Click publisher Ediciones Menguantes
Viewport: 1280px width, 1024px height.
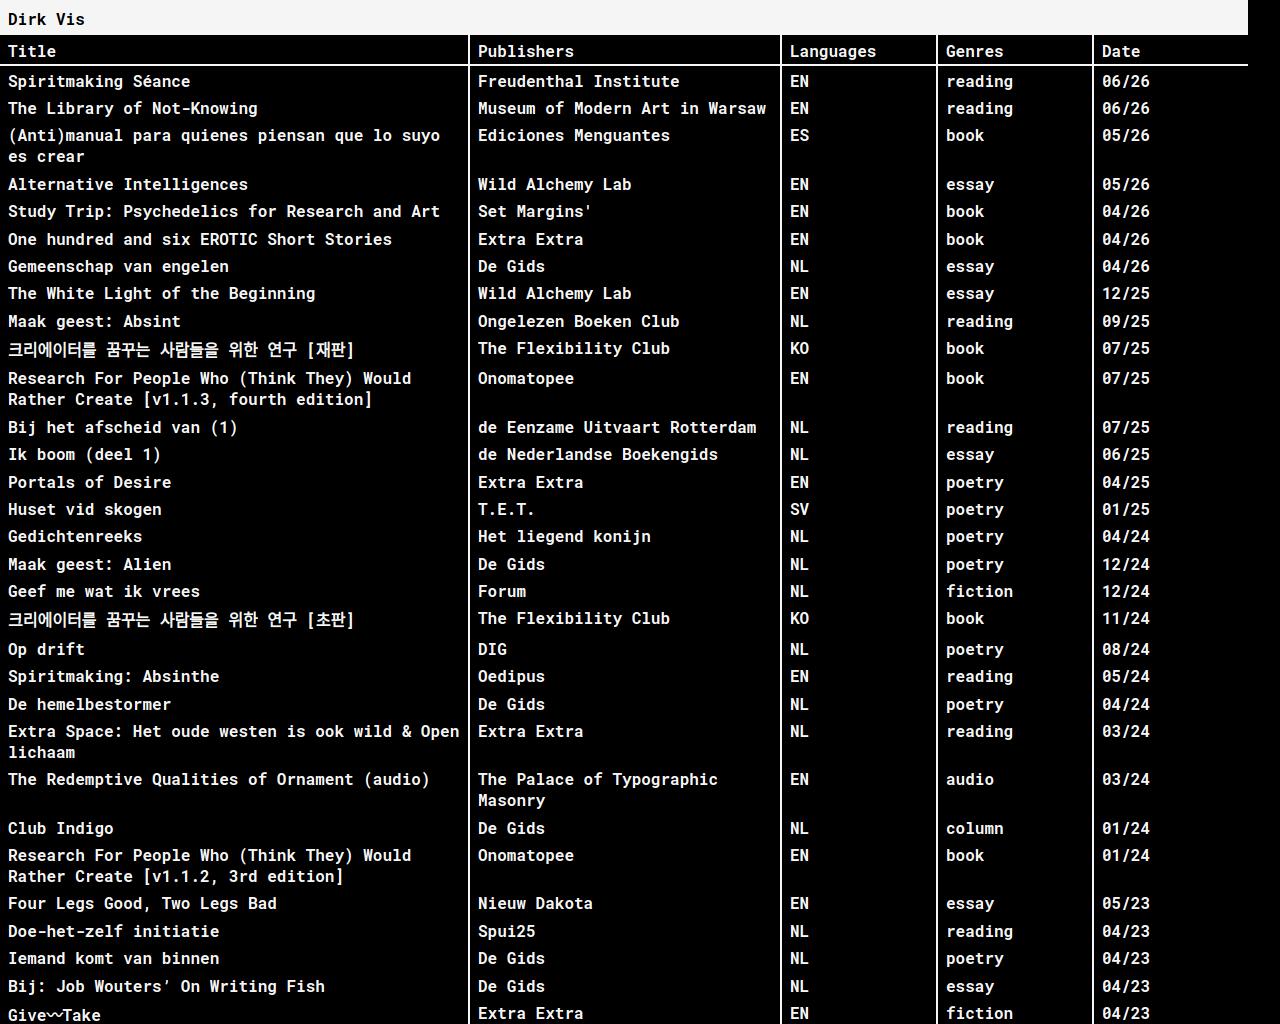(x=574, y=135)
